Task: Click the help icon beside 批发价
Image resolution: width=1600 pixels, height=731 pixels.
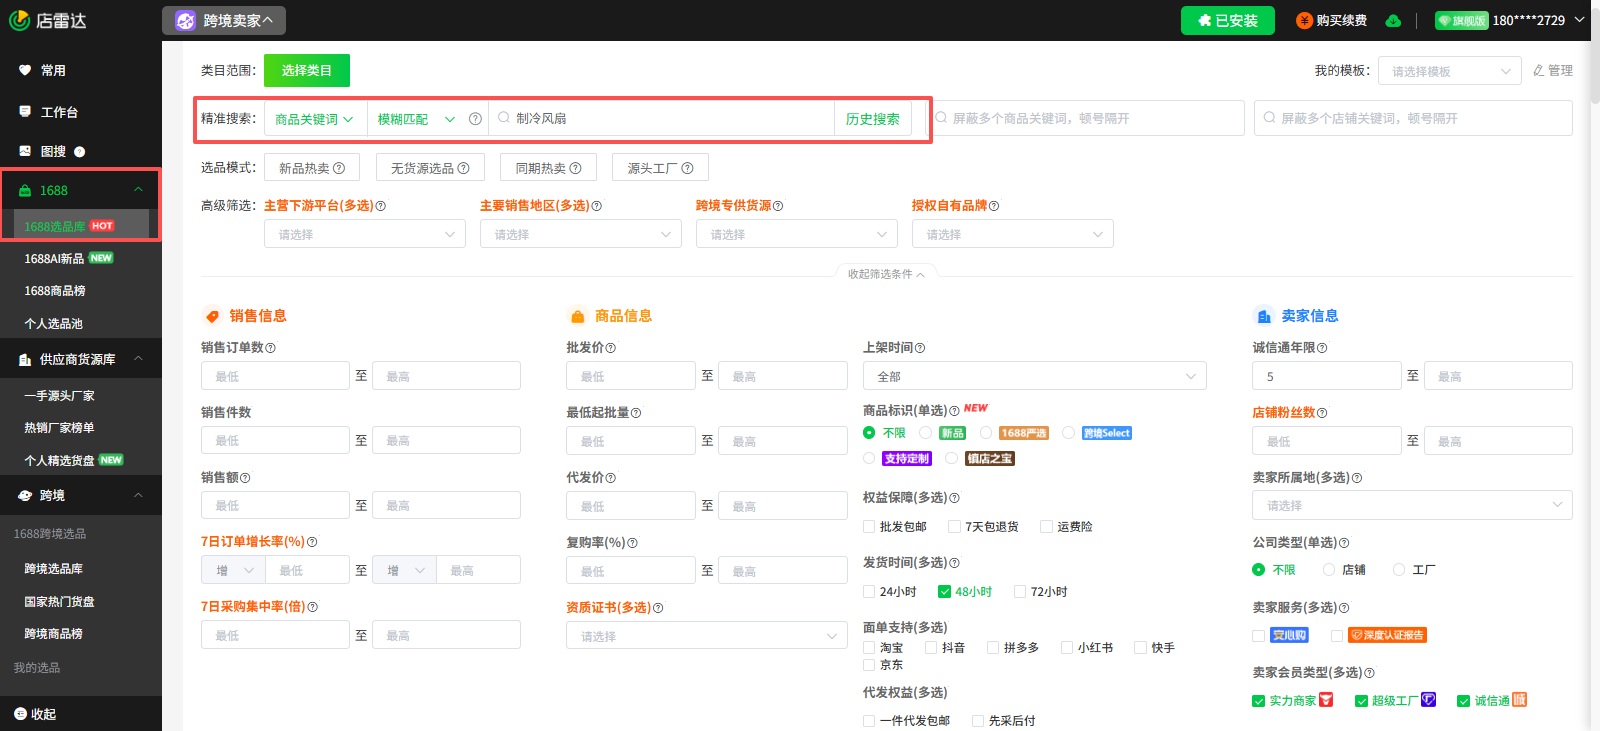Action: (x=610, y=348)
